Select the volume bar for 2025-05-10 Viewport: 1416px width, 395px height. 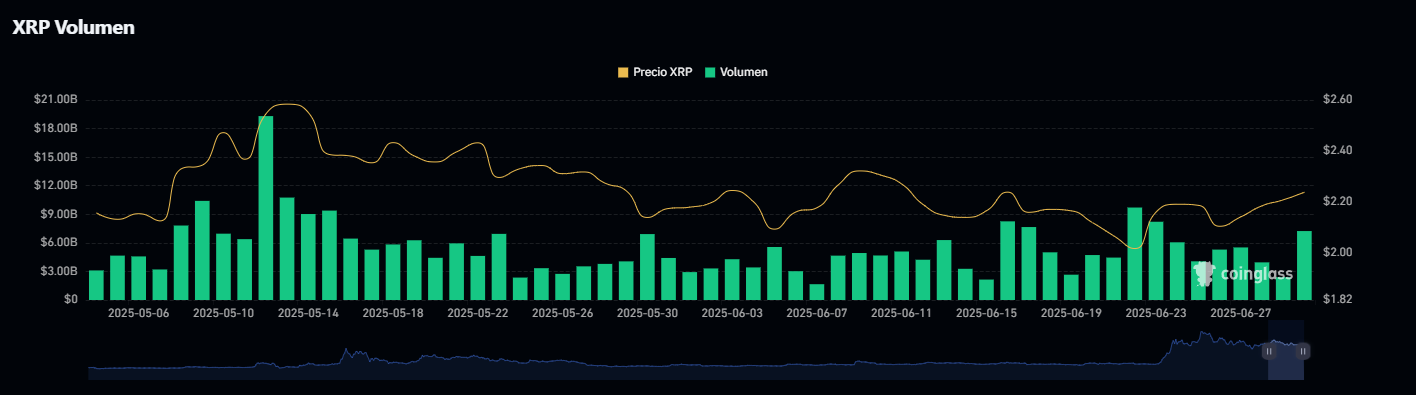pos(223,266)
